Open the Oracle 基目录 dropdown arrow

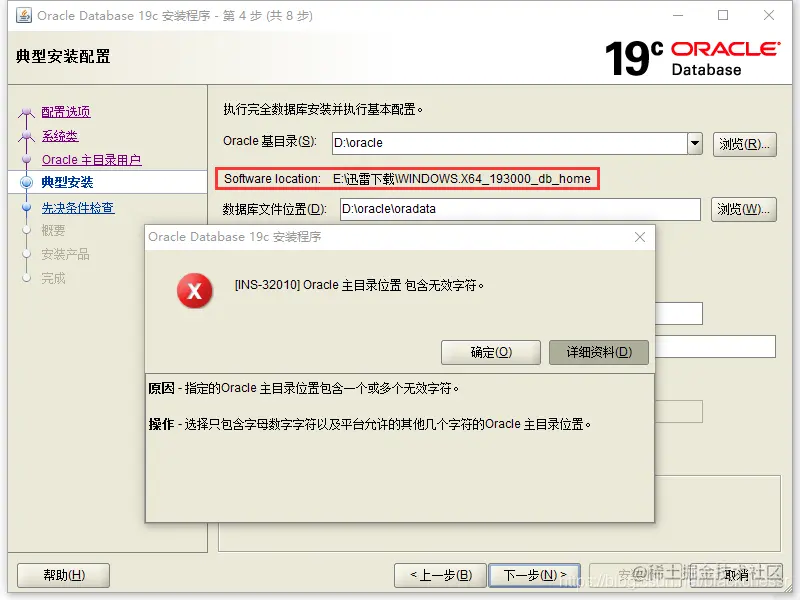tap(694, 141)
